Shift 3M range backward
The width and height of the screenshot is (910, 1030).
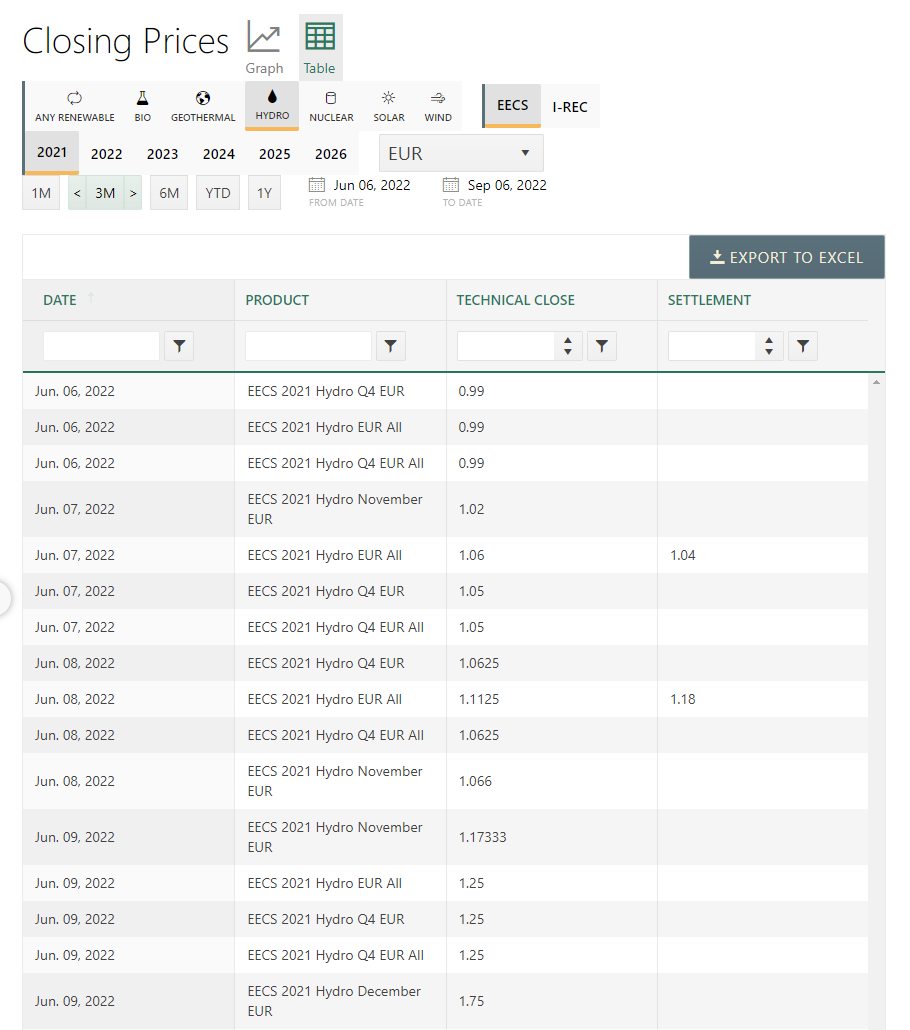point(77,193)
